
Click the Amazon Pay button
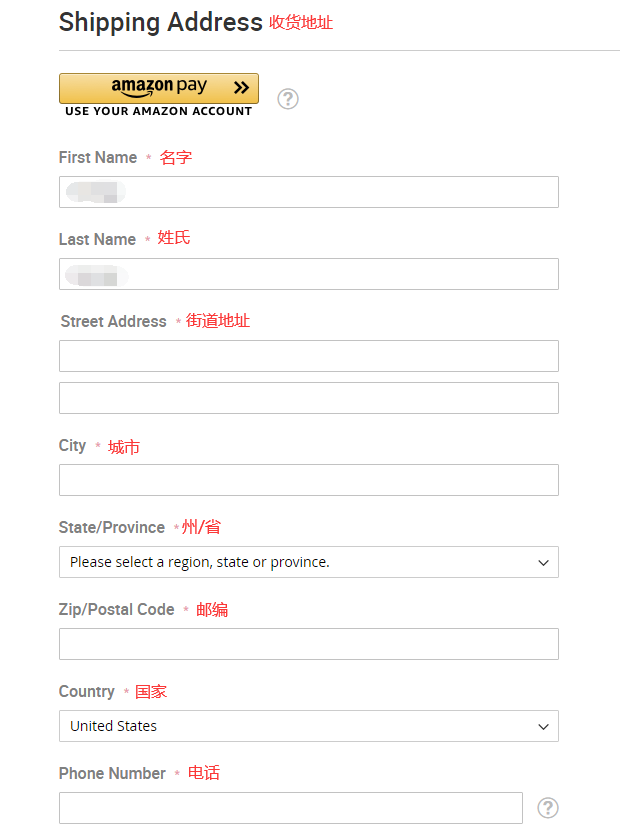click(158, 88)
